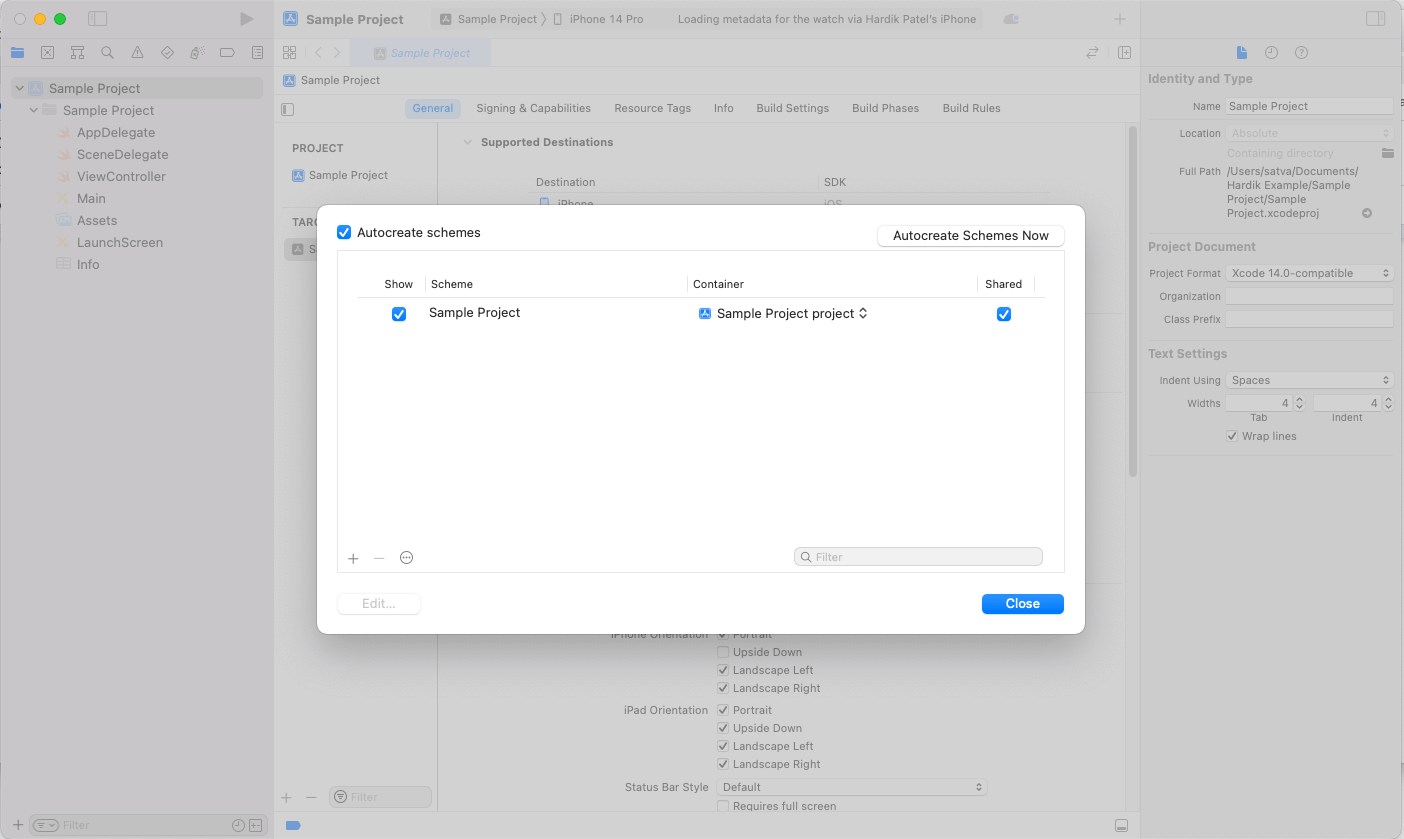Click the Organization input field
The height and width of the screenshot is (839, 1404).
[1309, 296]
